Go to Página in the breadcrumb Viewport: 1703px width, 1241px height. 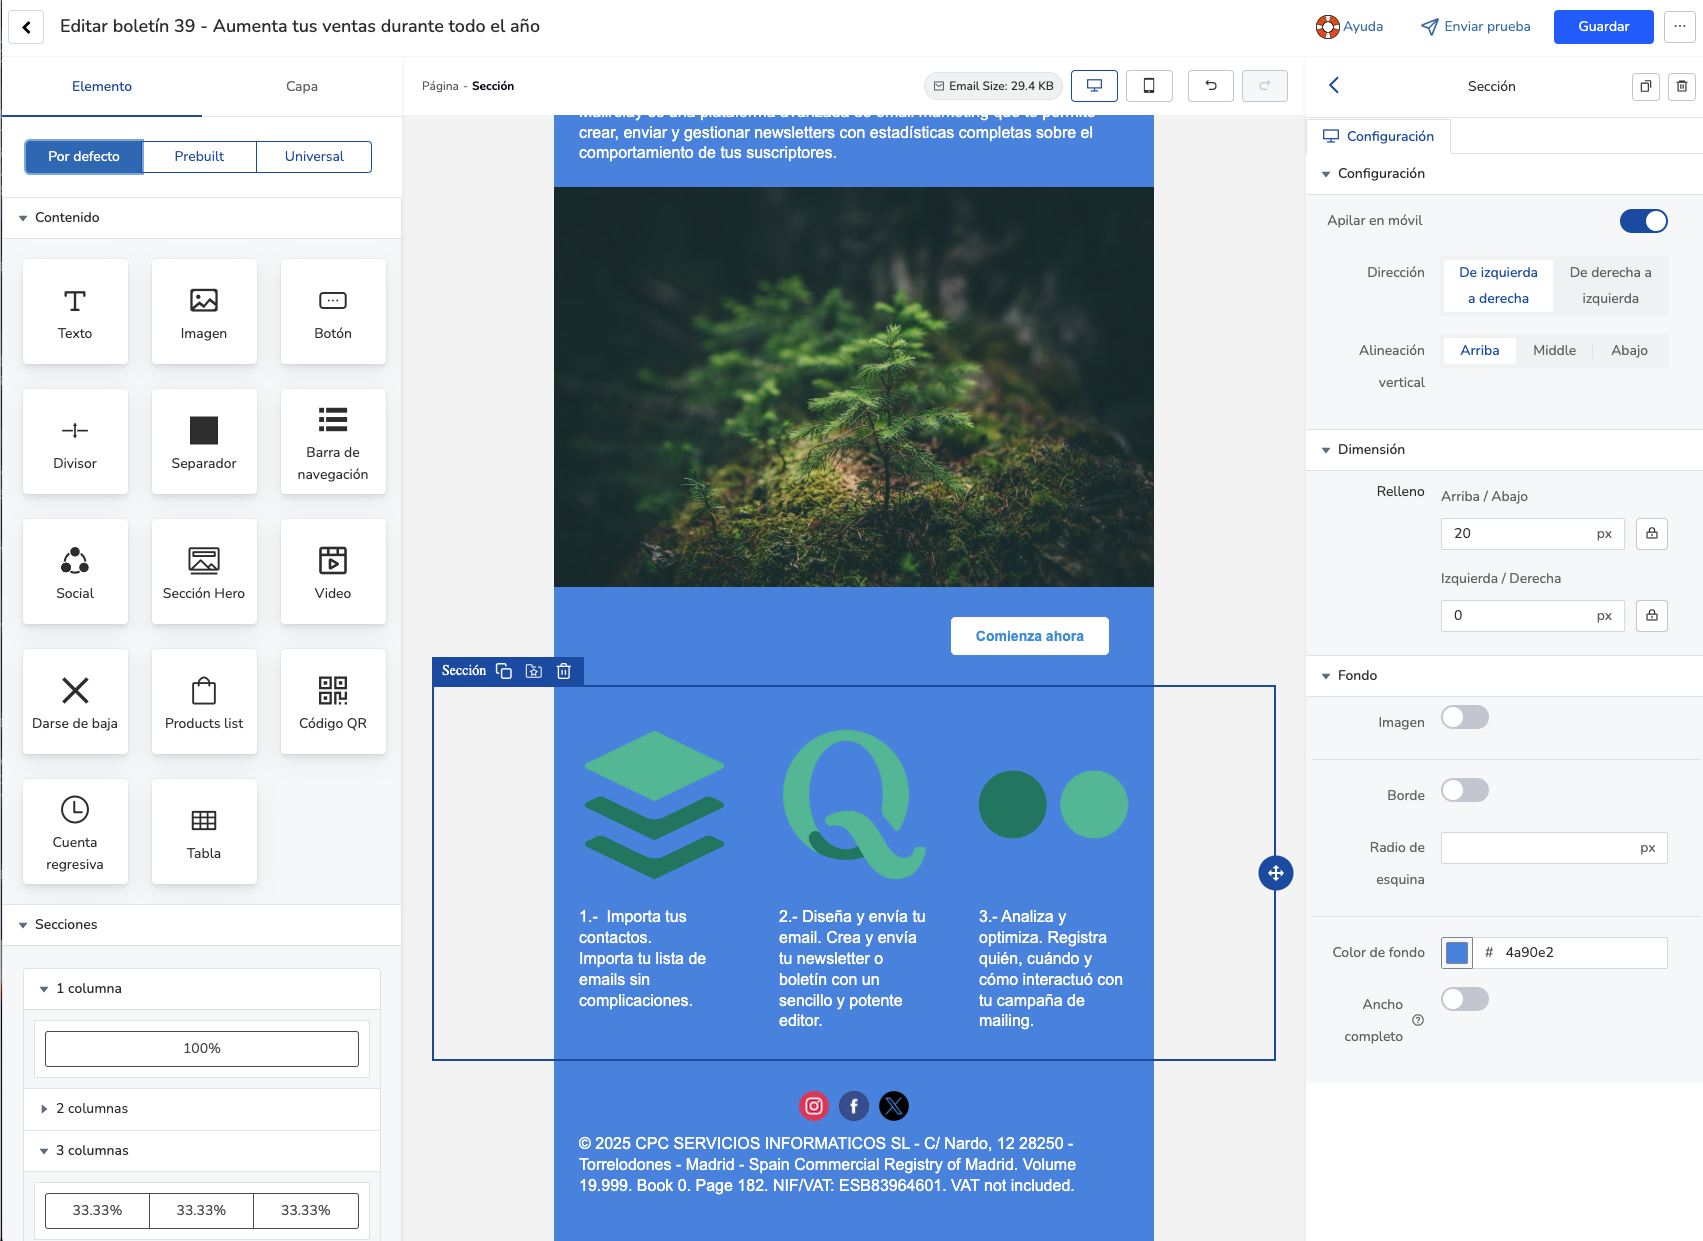pyautogui.click(x=440, y=86)
